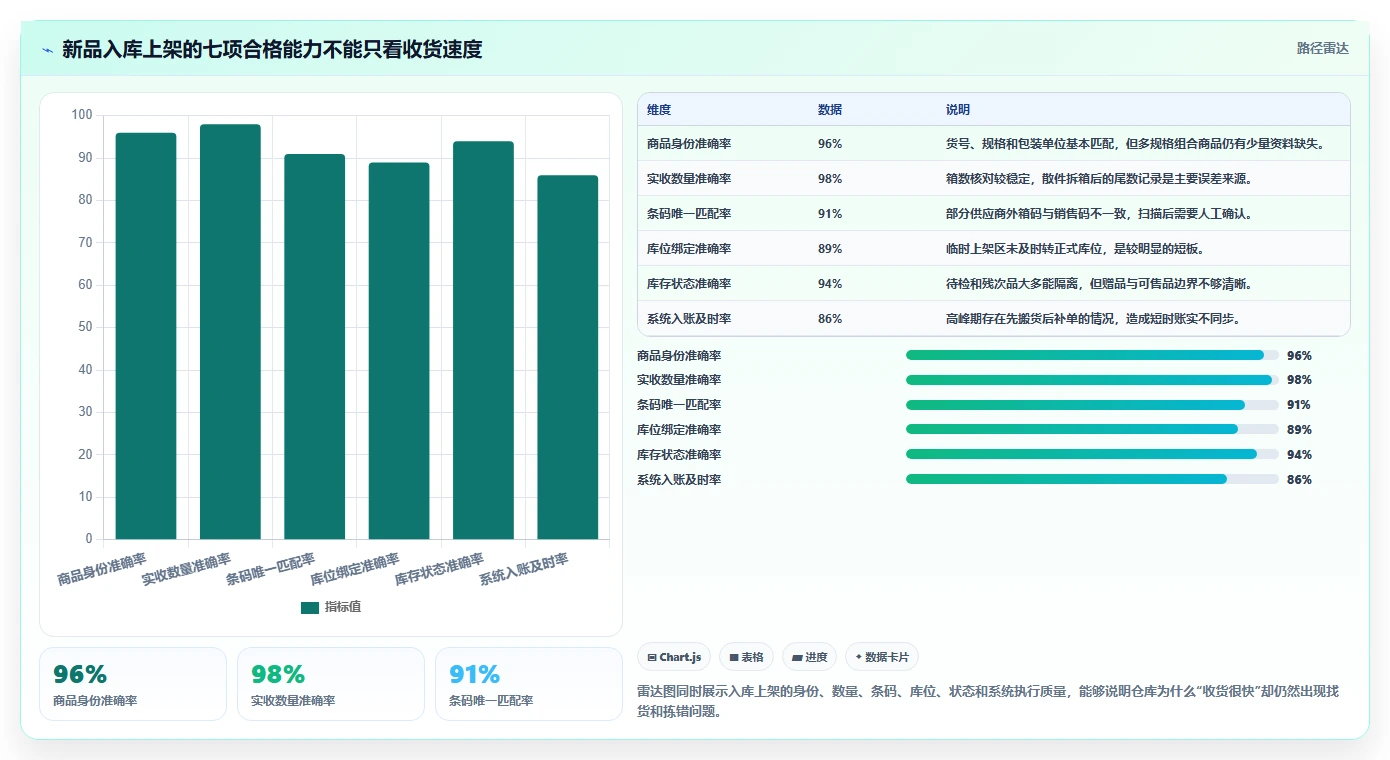The height and width of the screenshot is (760, 1390).
Task: Open the 96% 商品身份准确率 summary card
Action: (x=133, y=684)
